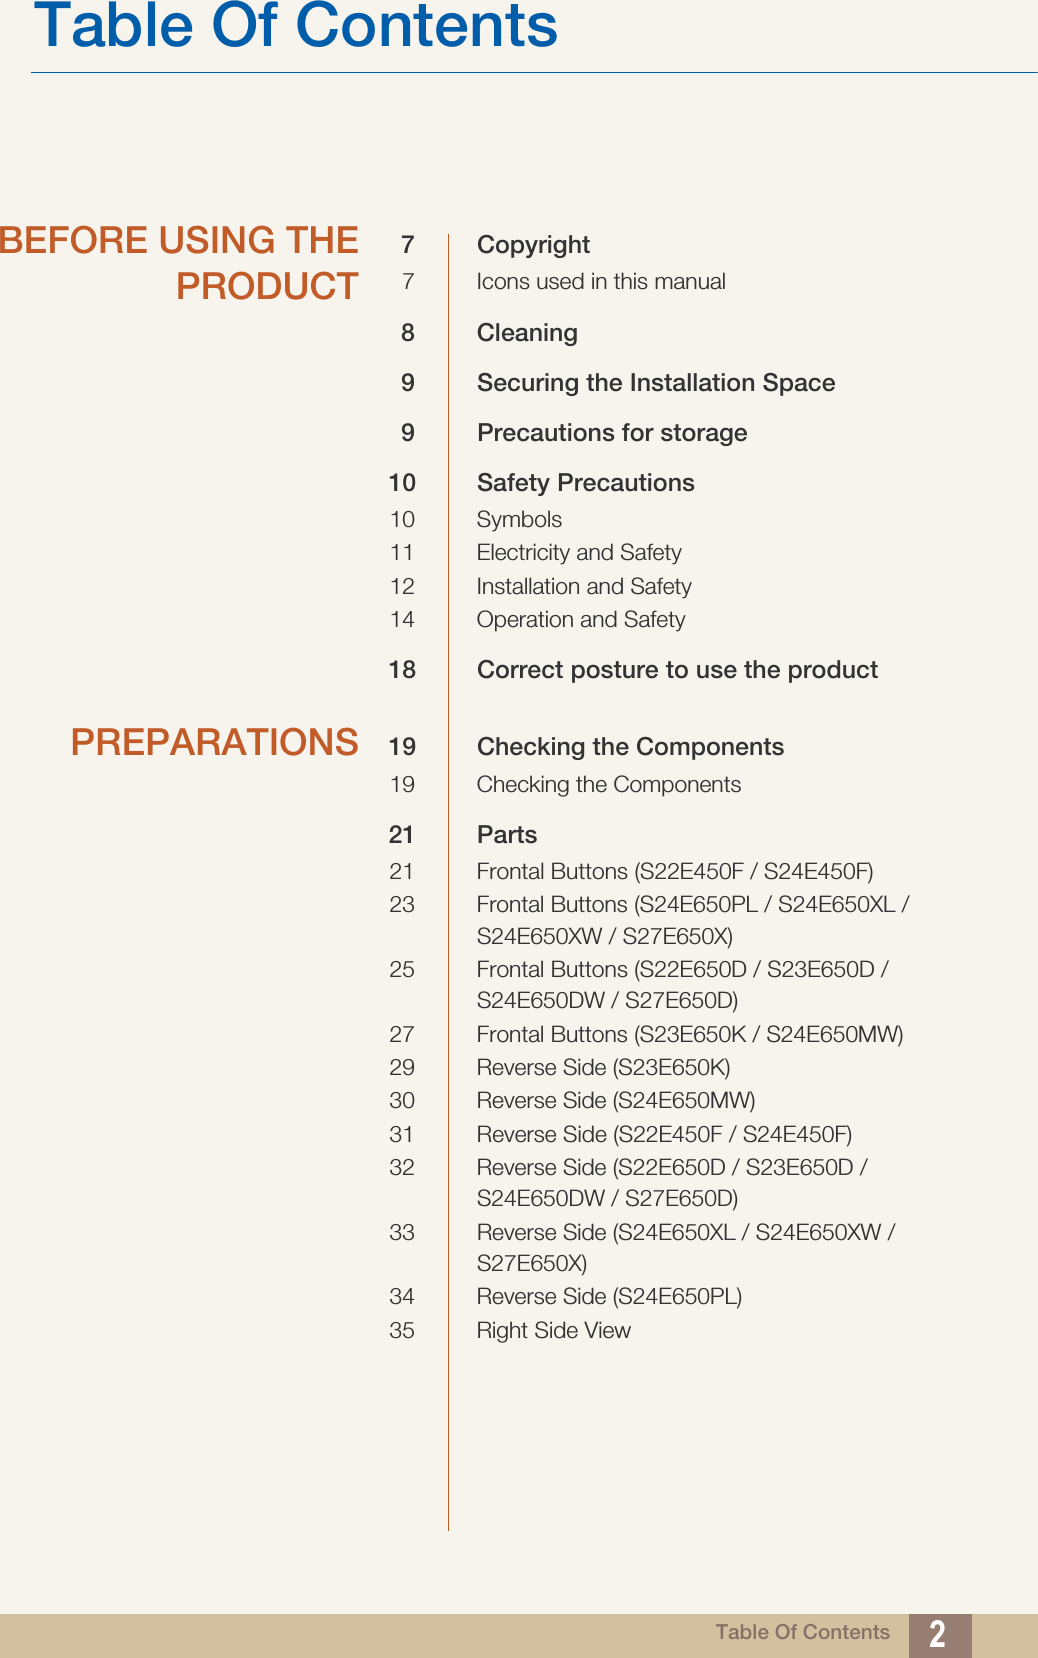Open Reverse Side (S24E650MW) entry
The height and width of the screenshot is (1658, 1038).
tap(616, 1101)
